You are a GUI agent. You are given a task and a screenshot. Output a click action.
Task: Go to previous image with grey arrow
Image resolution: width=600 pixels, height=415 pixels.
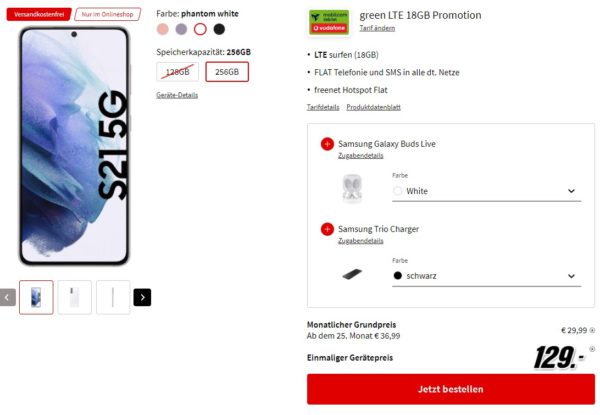coord(8,297)
